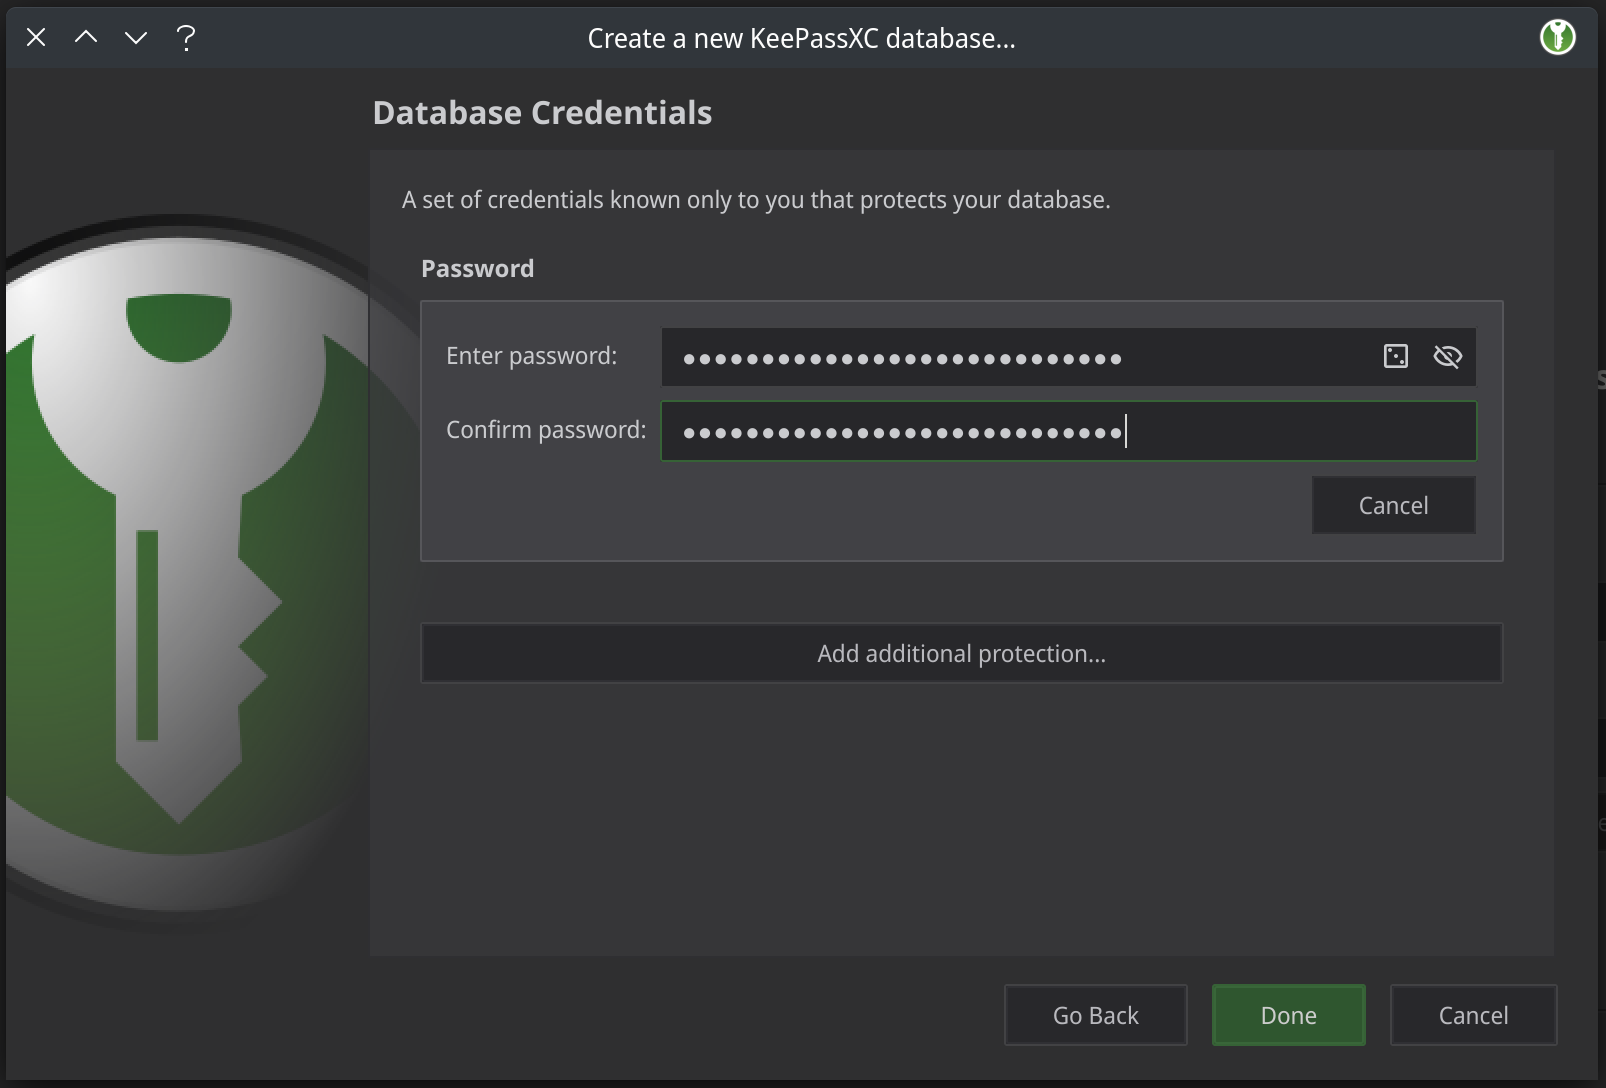Click inside the Enter password field
The image size is (1606, 1088).
(1000, 356)
